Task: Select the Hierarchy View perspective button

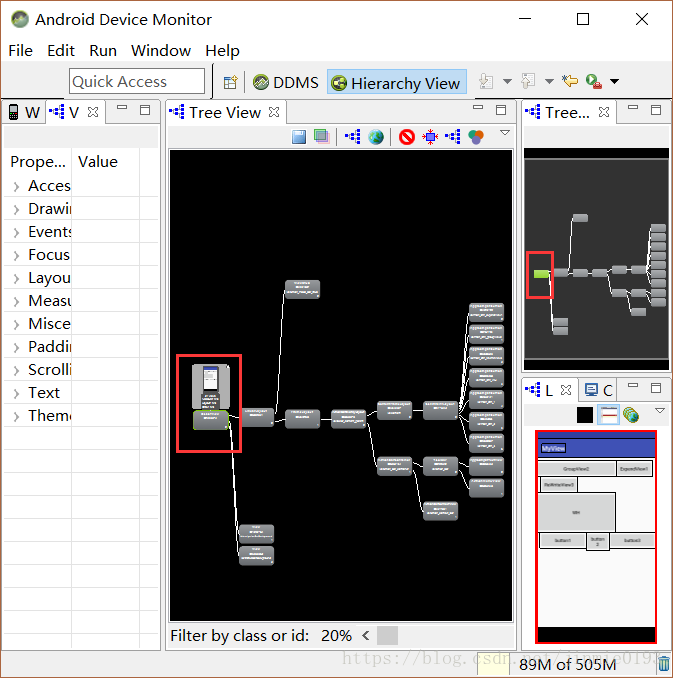Action: [397, 82]
